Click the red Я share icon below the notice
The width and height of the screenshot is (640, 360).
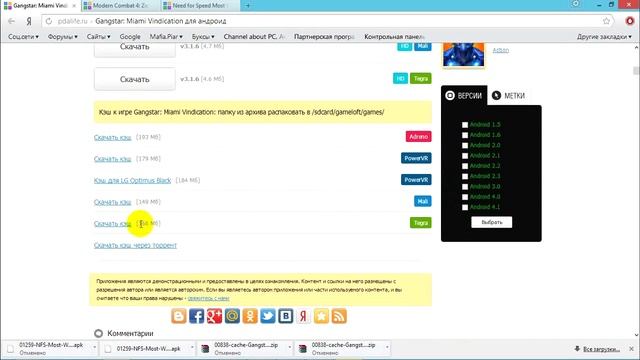tap(303, 316)
